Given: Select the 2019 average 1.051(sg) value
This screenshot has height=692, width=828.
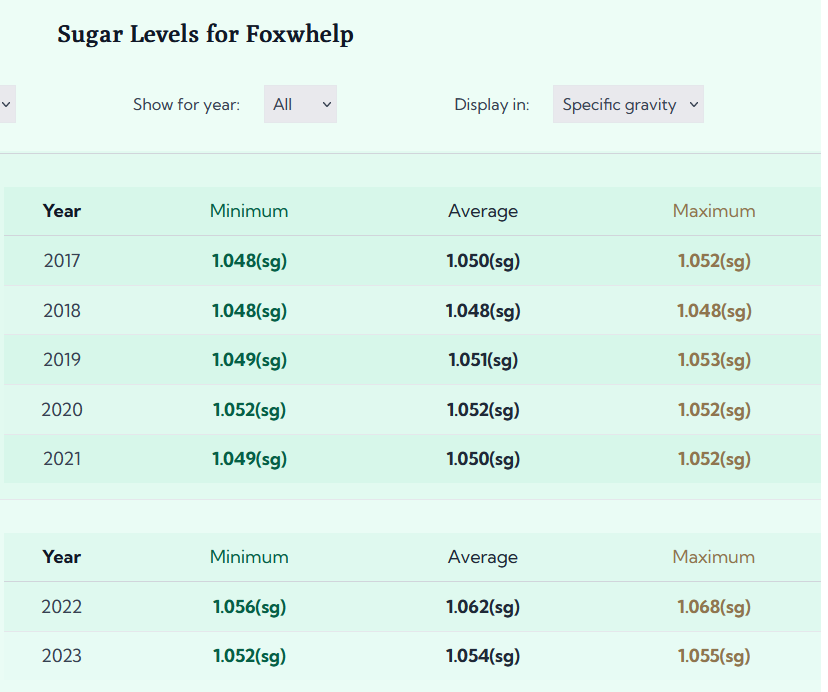Looking at the screenshot, I should click(483, 360).
